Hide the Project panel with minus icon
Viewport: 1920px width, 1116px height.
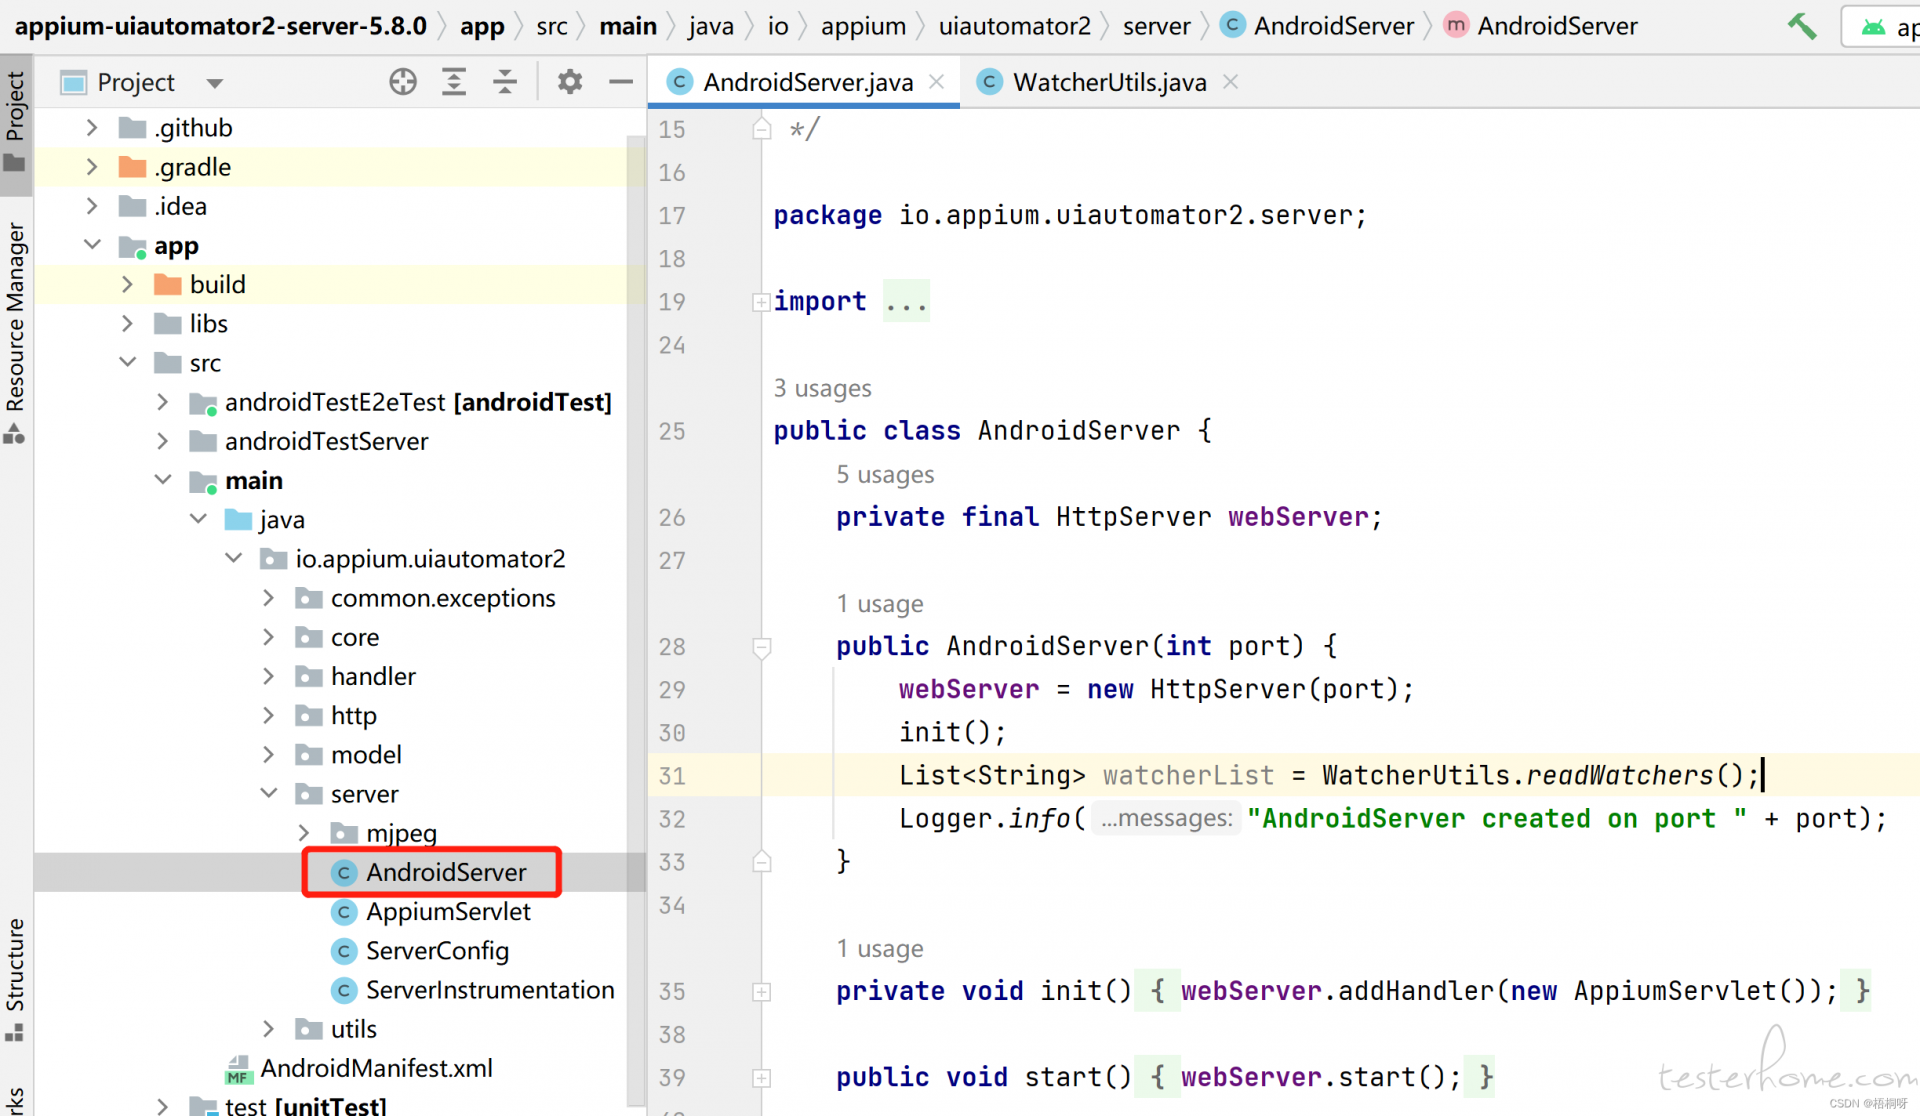[x=621, y=82]
